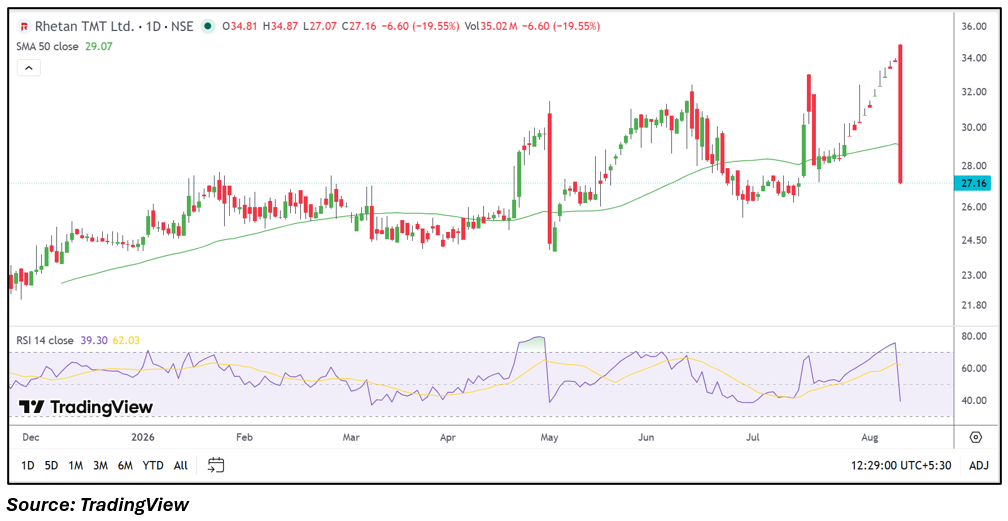Toggle ADJ adjusted data button
Viewport: 1008px width, 521px height.
pos(977,465)
